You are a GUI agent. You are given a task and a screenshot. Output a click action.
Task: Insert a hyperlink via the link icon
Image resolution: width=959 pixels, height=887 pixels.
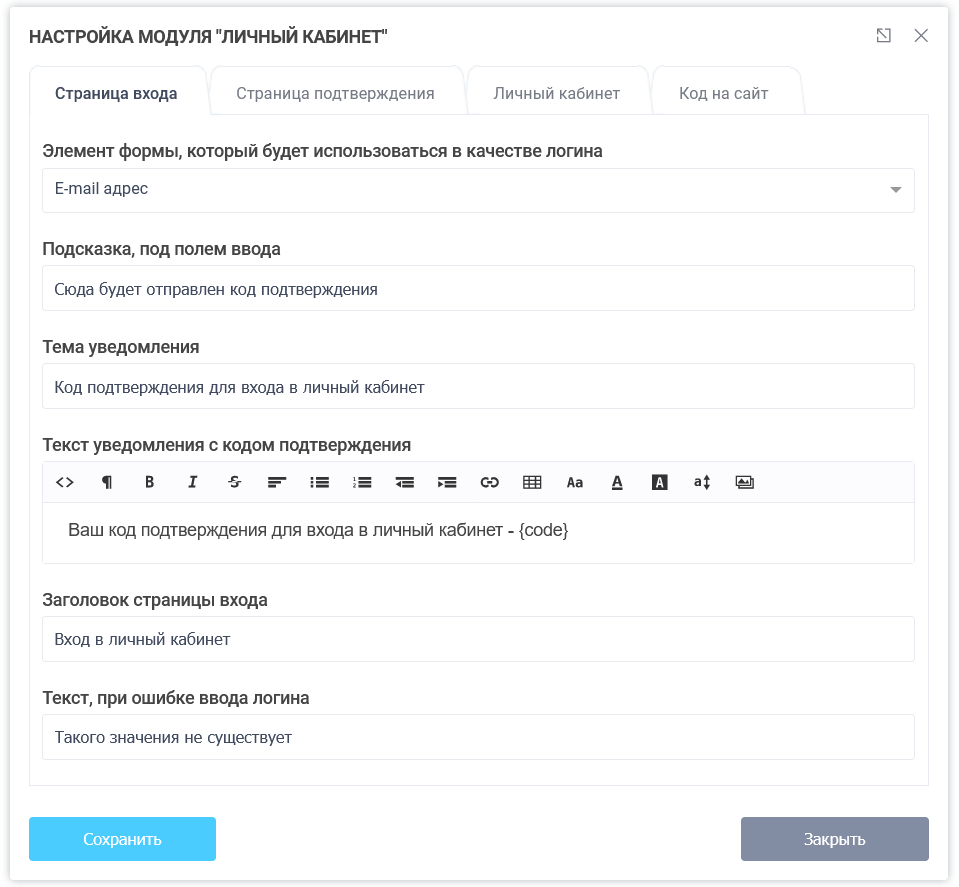point(490,482)
